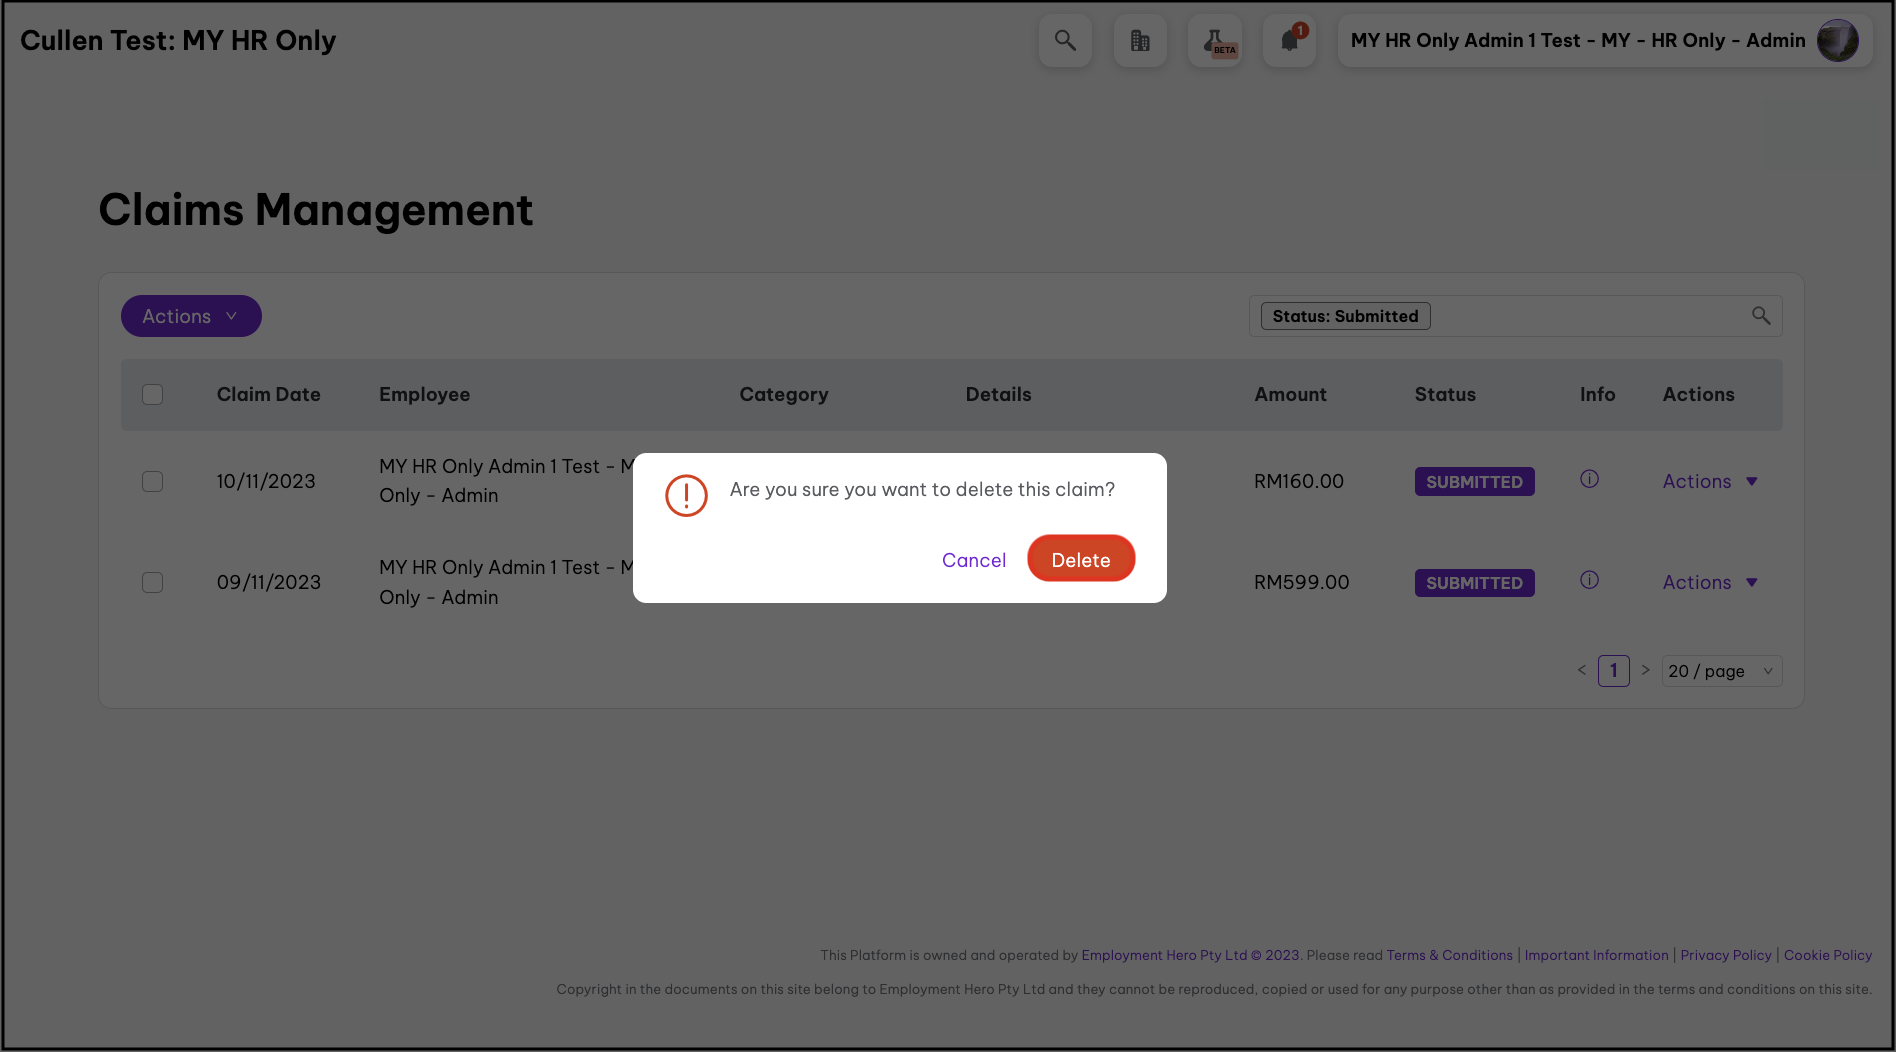Click the user profile avatar picture
The image size is (1896, 1052).
click(1837, 41)
